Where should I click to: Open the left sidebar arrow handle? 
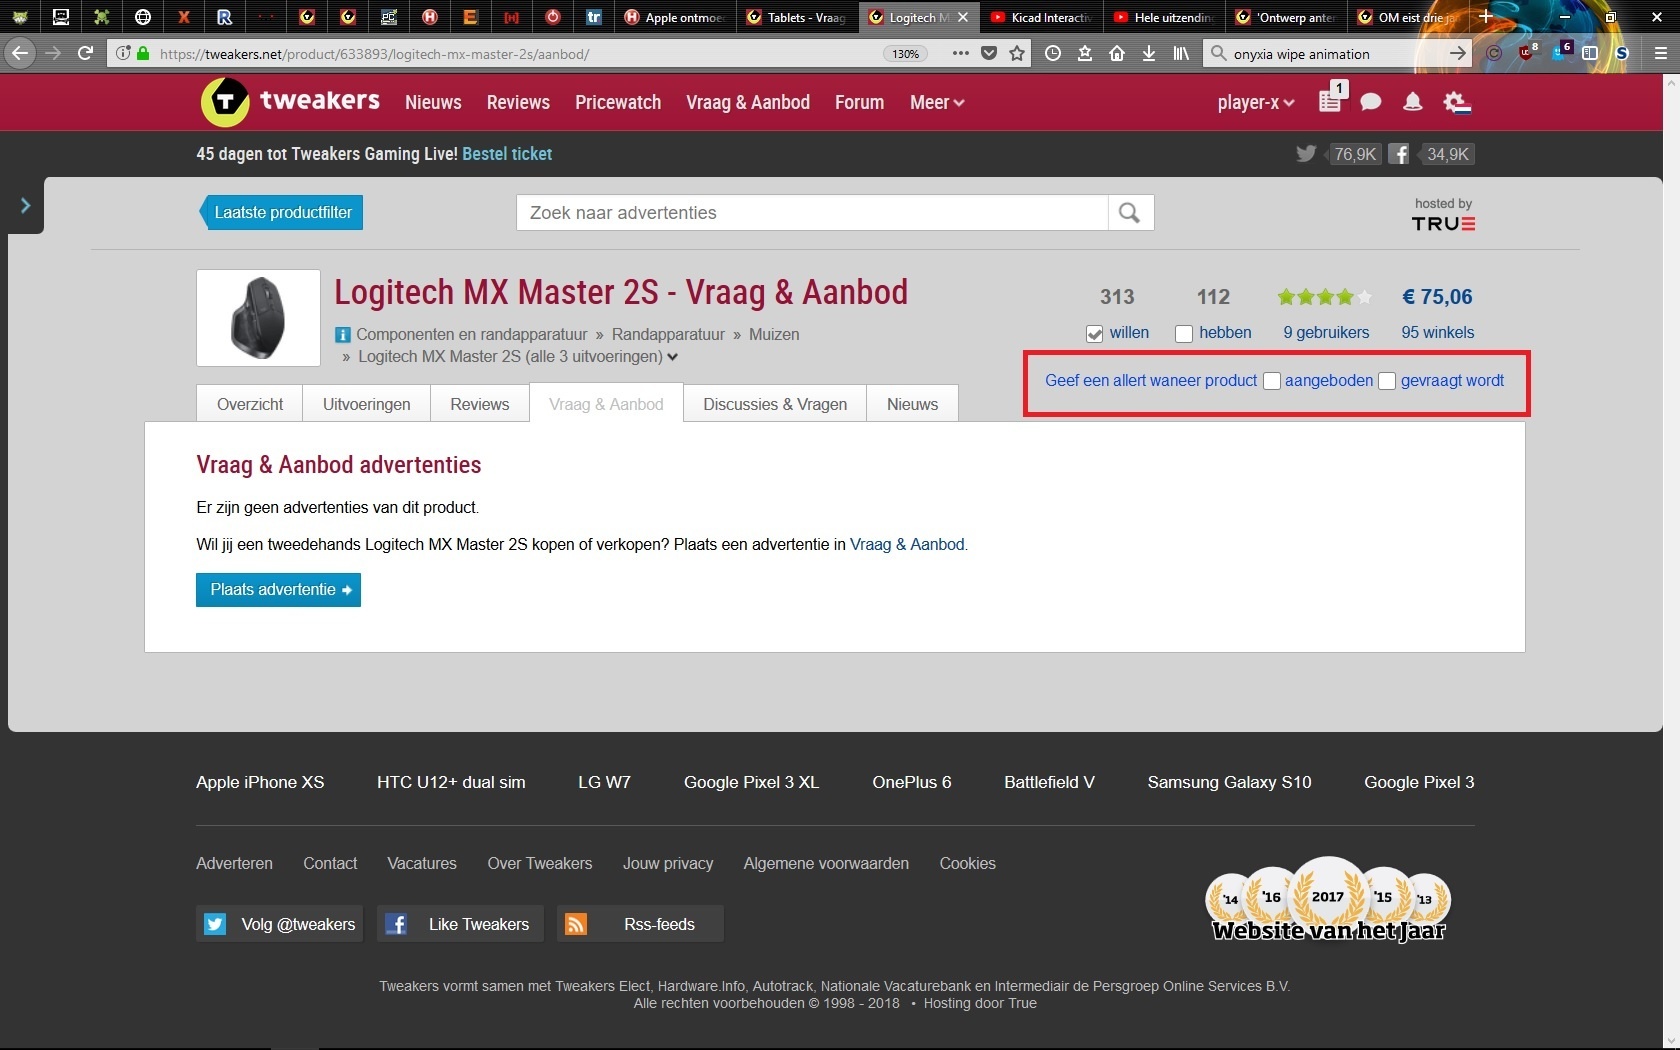(25, 206)
